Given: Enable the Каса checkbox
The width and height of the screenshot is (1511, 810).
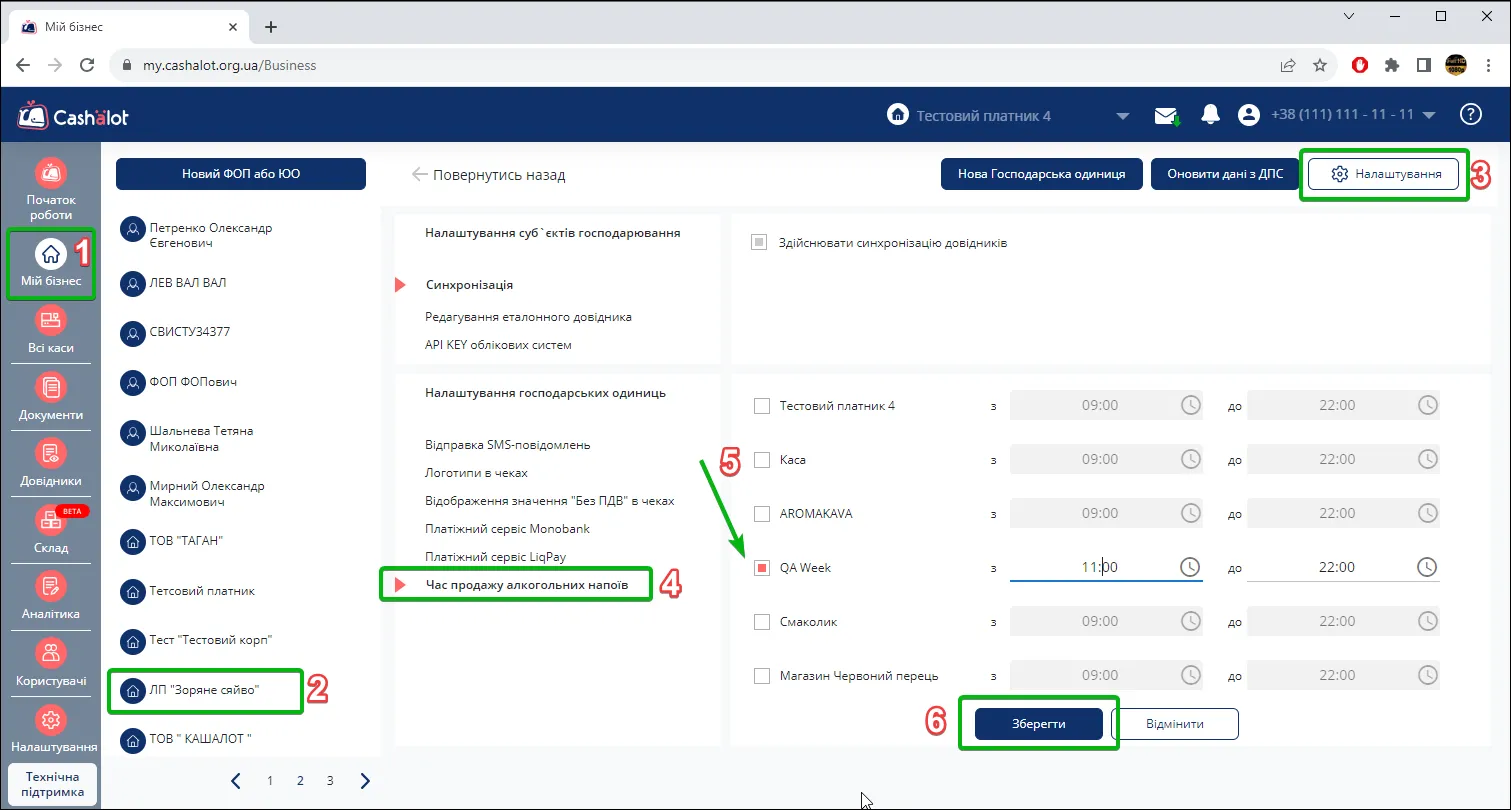Looking at the screenshot, I should (761, 459).
